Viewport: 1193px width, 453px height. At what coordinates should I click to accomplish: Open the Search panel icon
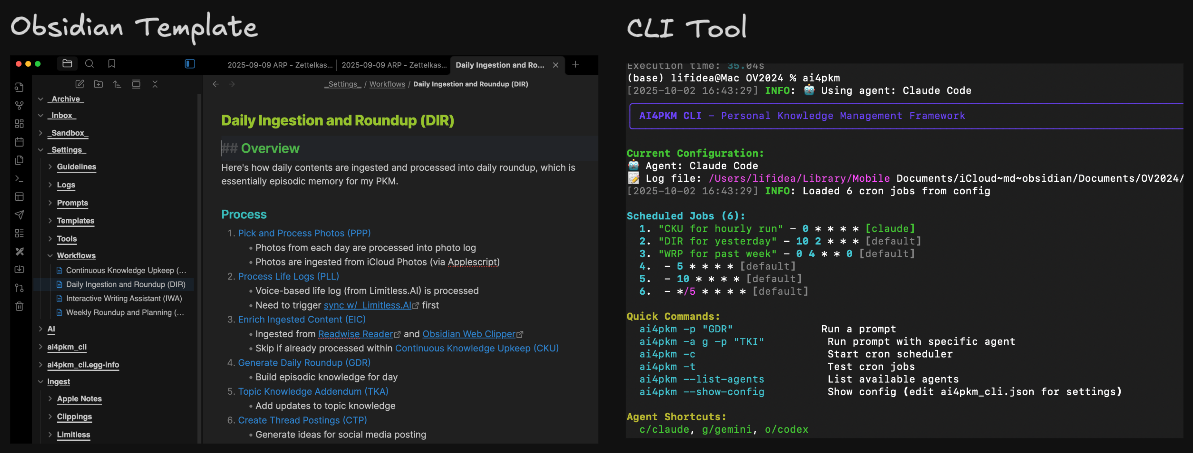(x=89, y=64)
